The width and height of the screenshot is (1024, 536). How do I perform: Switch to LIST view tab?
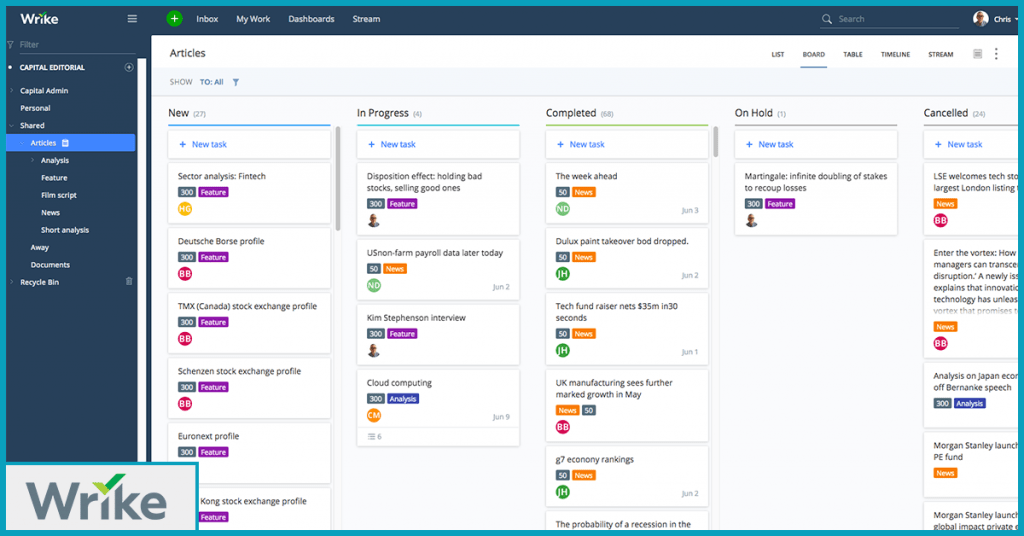pyautogui.click(x=777, y=55)
